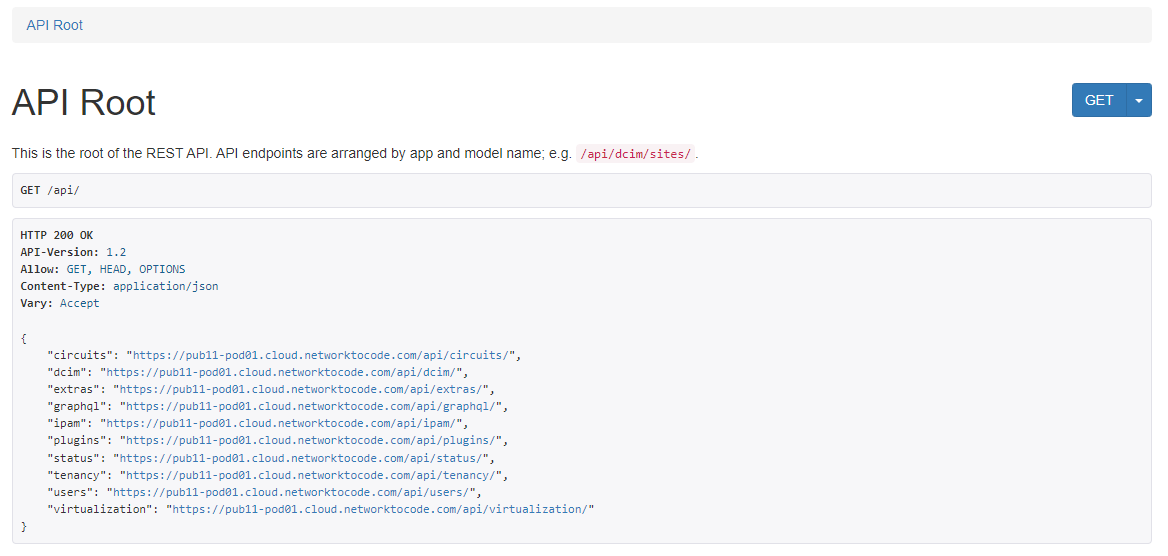Navigate to the graphql endpoint URL

click(311, 406)
